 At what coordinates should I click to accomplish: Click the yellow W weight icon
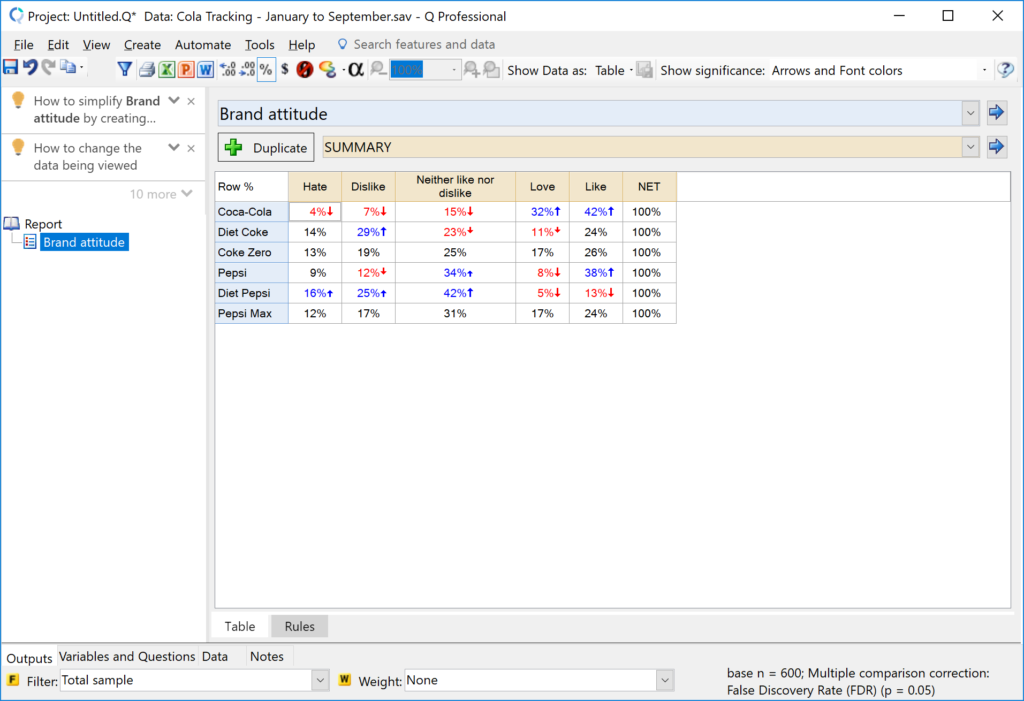pos(345,679)
